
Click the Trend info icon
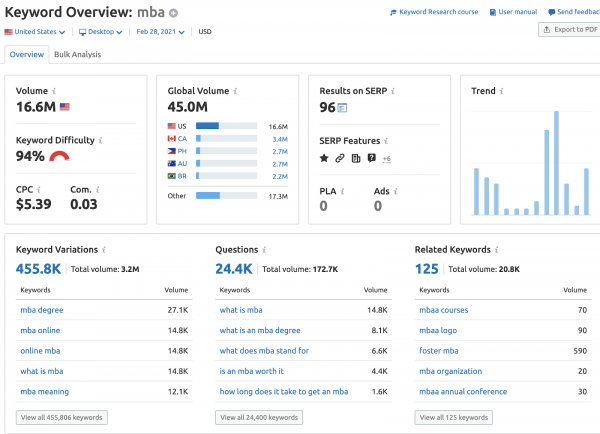(501, 91)
